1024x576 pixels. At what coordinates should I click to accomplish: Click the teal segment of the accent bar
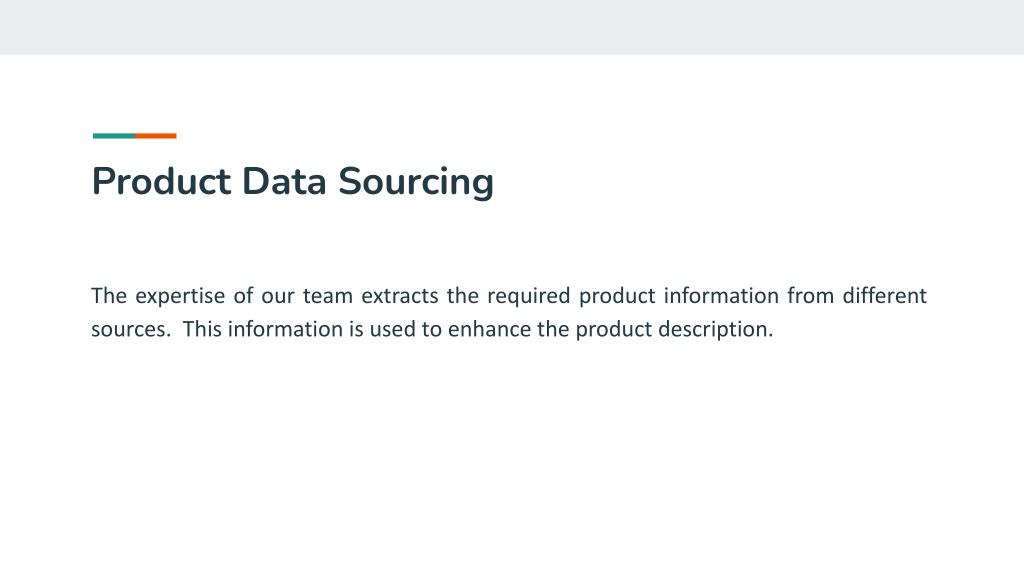coord(114,136)
